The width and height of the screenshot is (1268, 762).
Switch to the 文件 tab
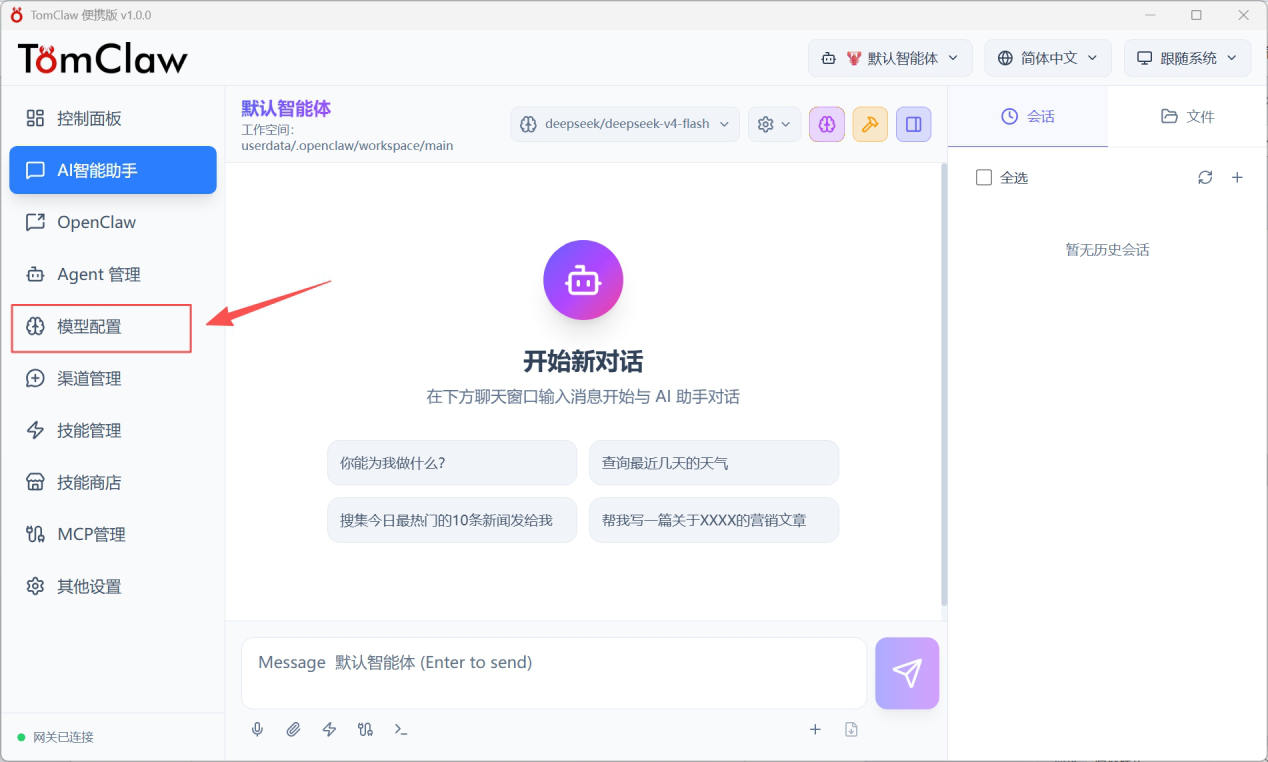coord(1188,116)
